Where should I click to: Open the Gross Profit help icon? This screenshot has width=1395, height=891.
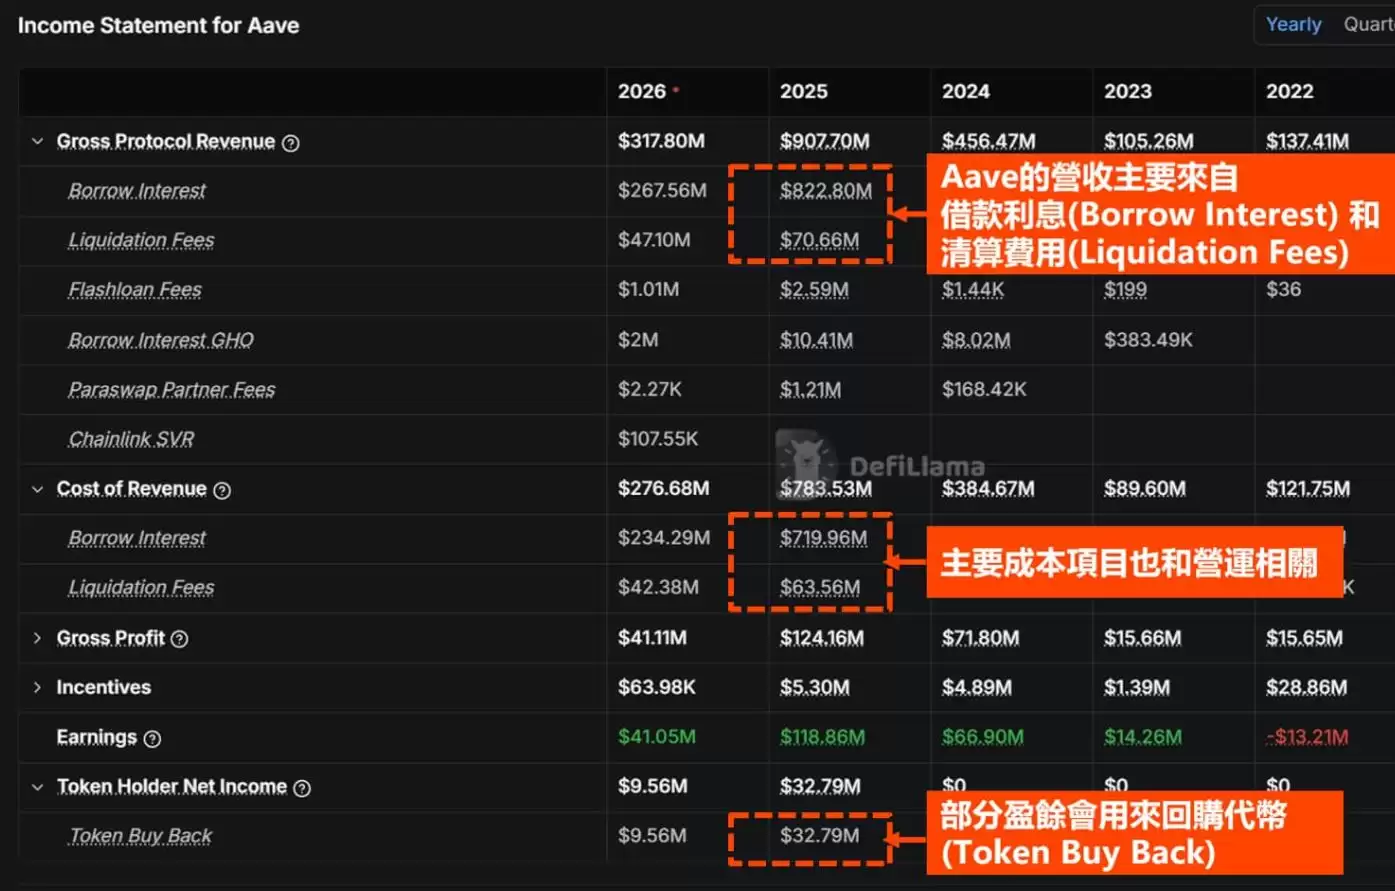click(x=180, y=639)
